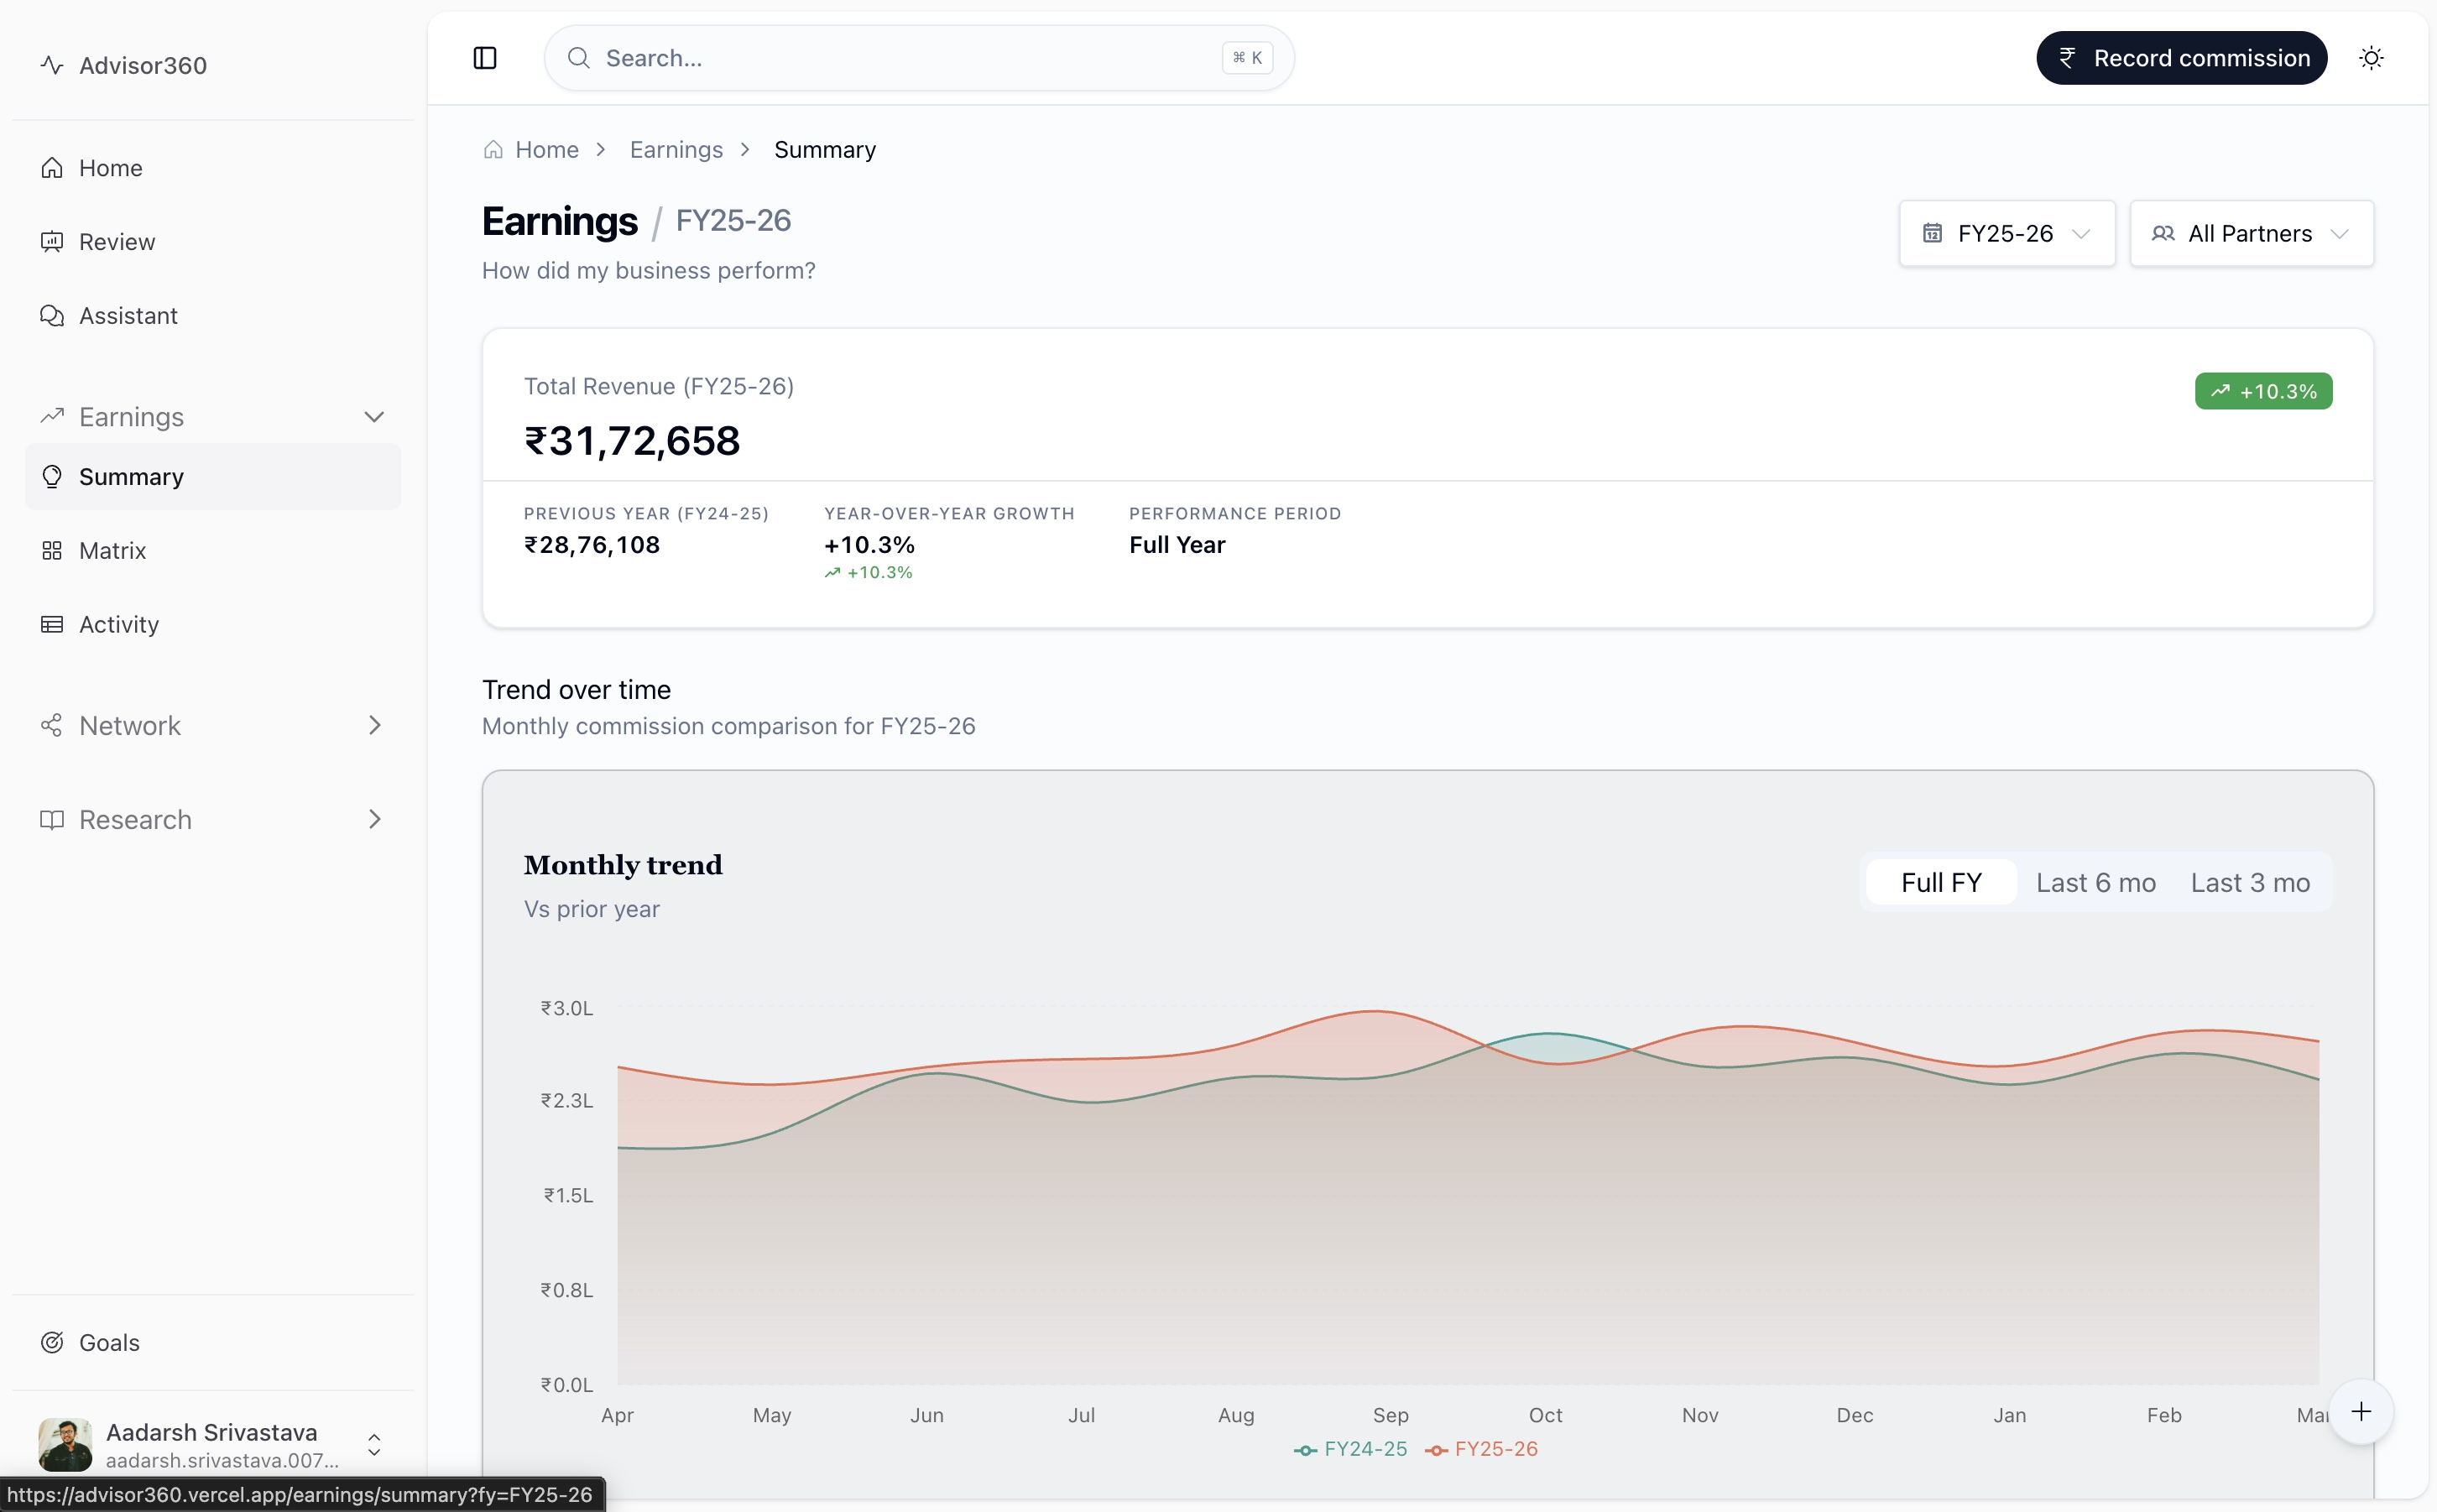The width and height of the screenshot is (2437, 1512).
Task: Click the people icon in All Partners
Action: click(x=2163, y=234)
